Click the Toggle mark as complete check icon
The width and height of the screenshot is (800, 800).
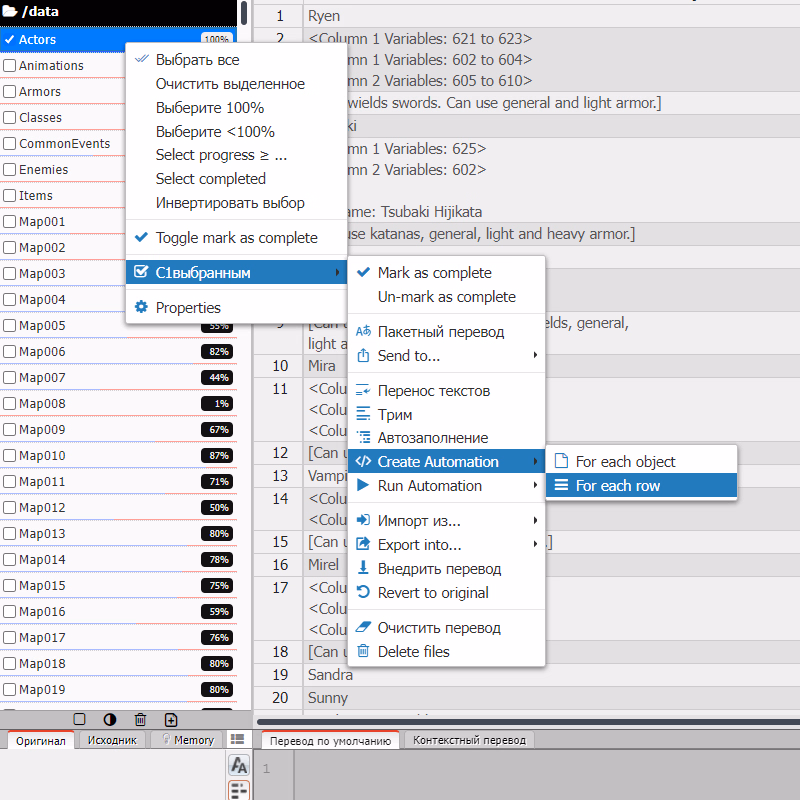tap(141, 237)
